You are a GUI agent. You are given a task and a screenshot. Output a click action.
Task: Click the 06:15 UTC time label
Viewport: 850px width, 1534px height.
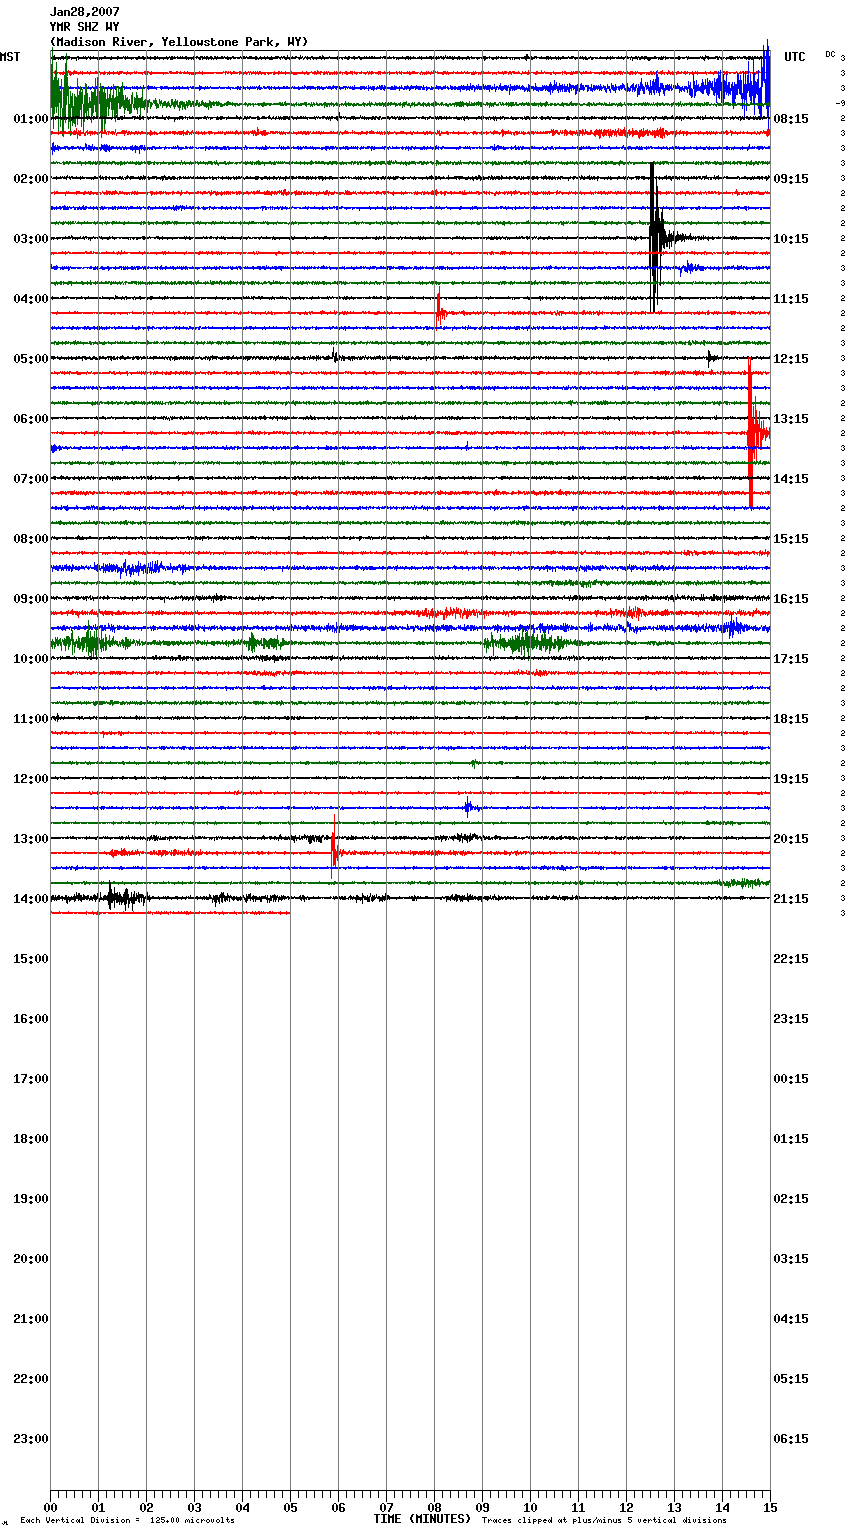click(791, 1439)
